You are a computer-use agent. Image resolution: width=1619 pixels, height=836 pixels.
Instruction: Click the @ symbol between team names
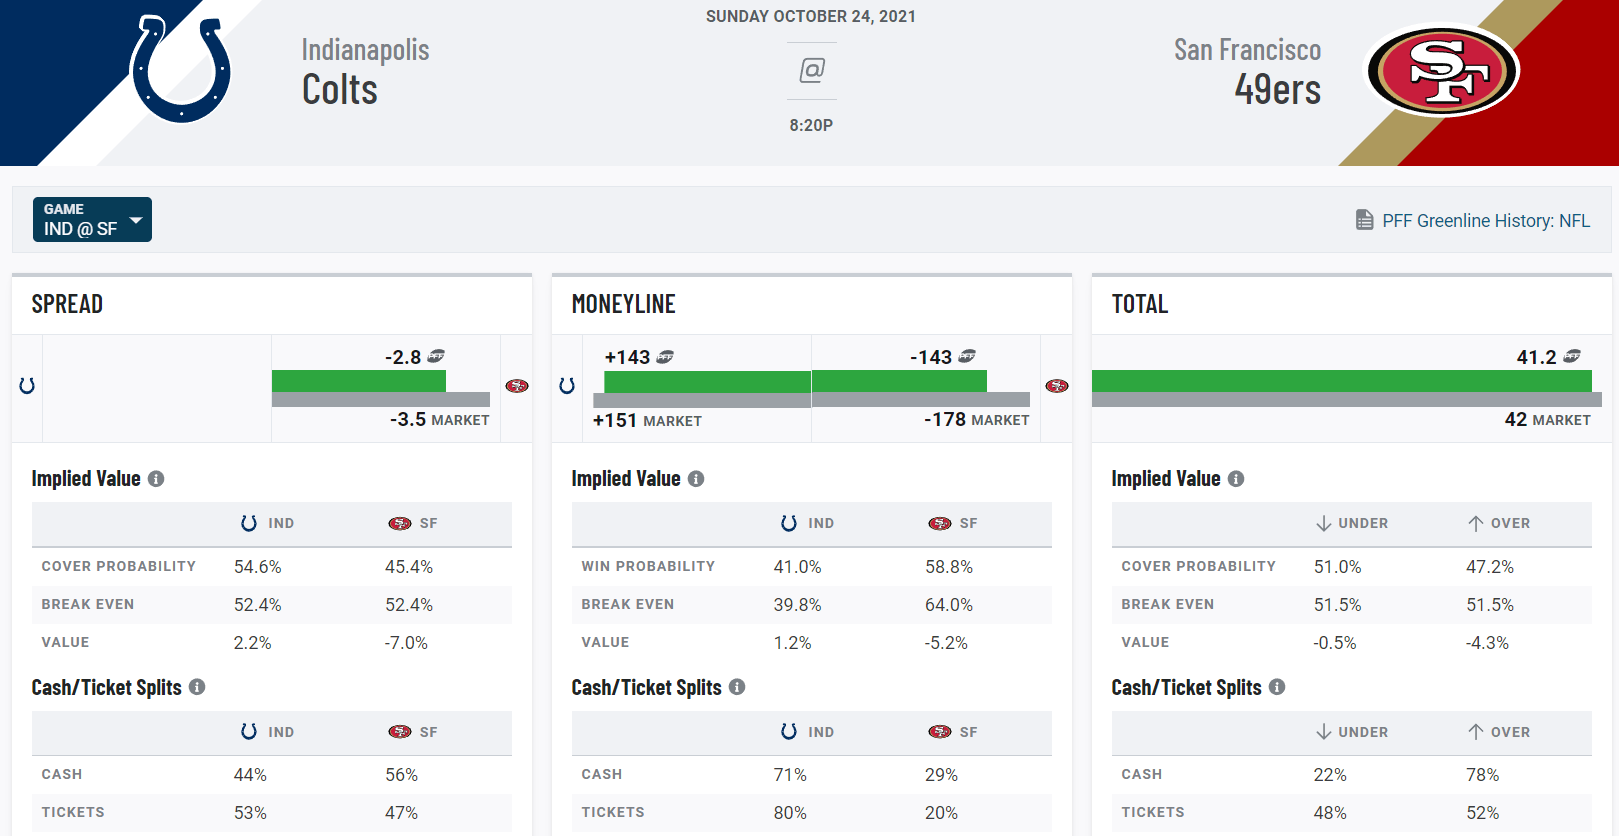click(811, 70)
